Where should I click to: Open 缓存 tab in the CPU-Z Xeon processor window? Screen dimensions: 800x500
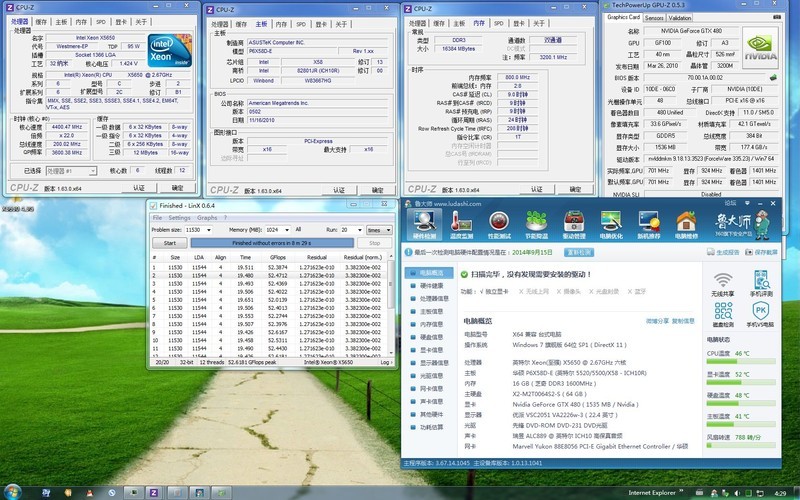click(41, 22)
